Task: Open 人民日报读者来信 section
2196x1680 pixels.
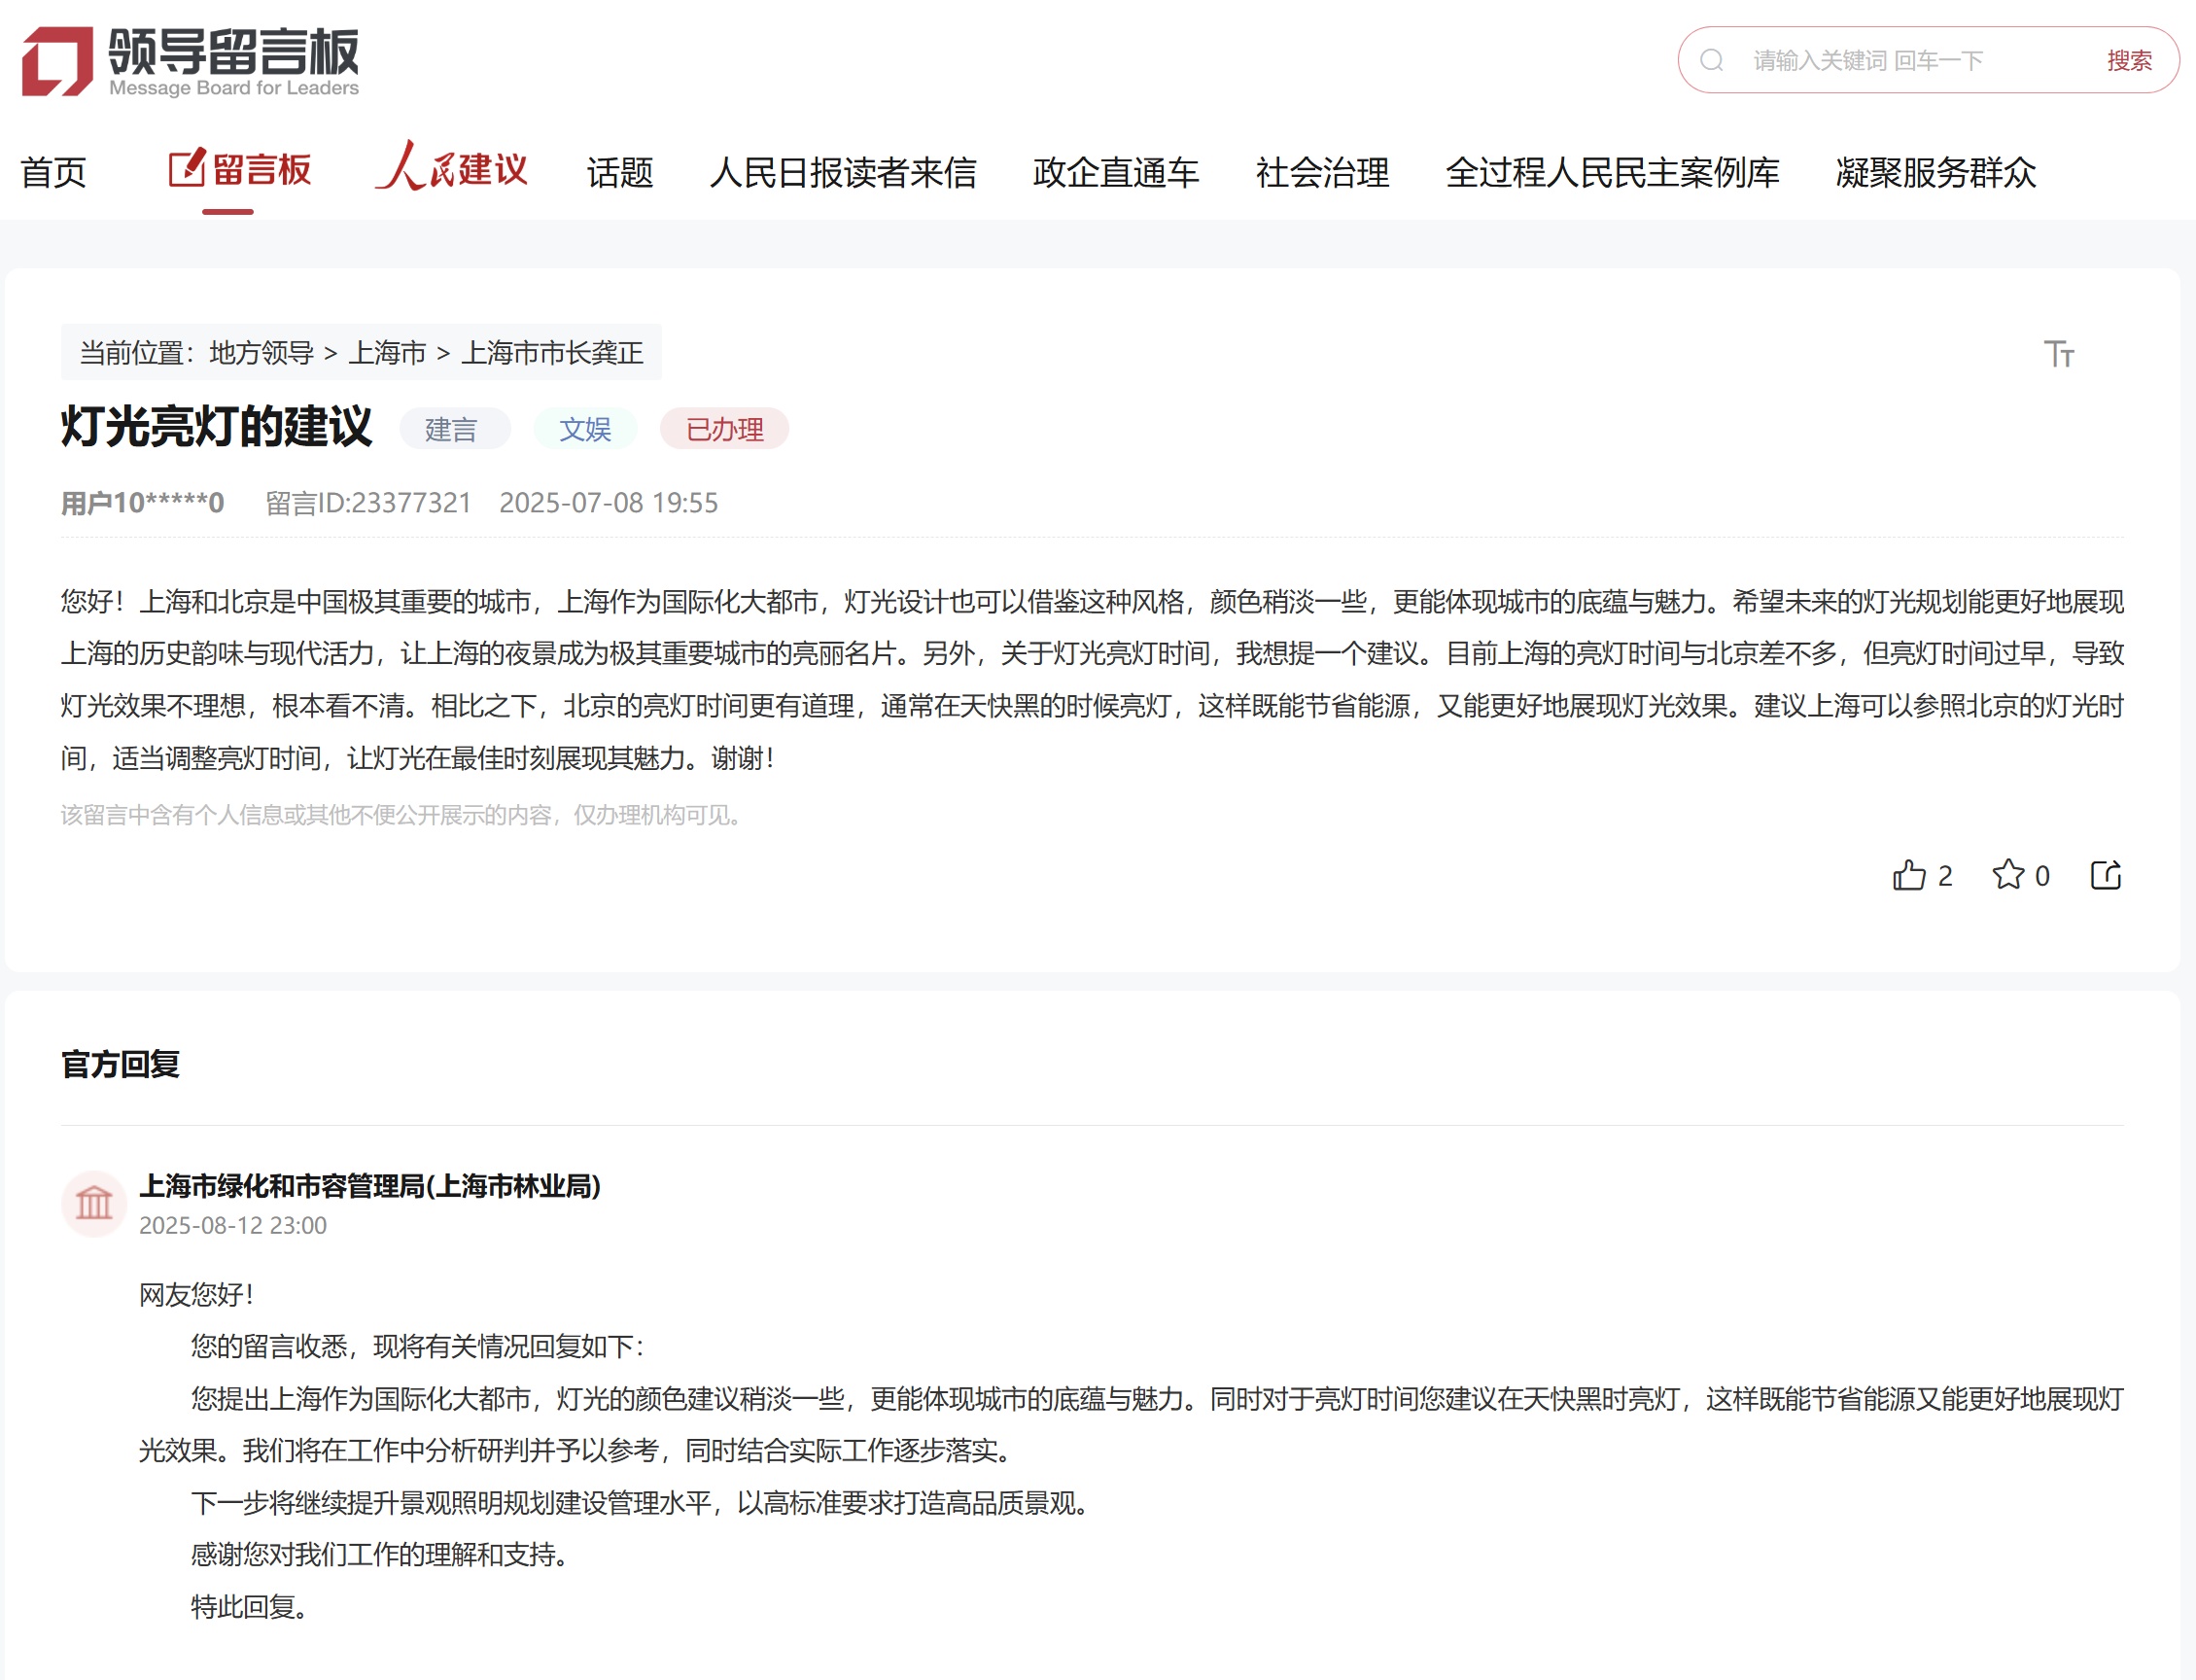Action: 842,172
